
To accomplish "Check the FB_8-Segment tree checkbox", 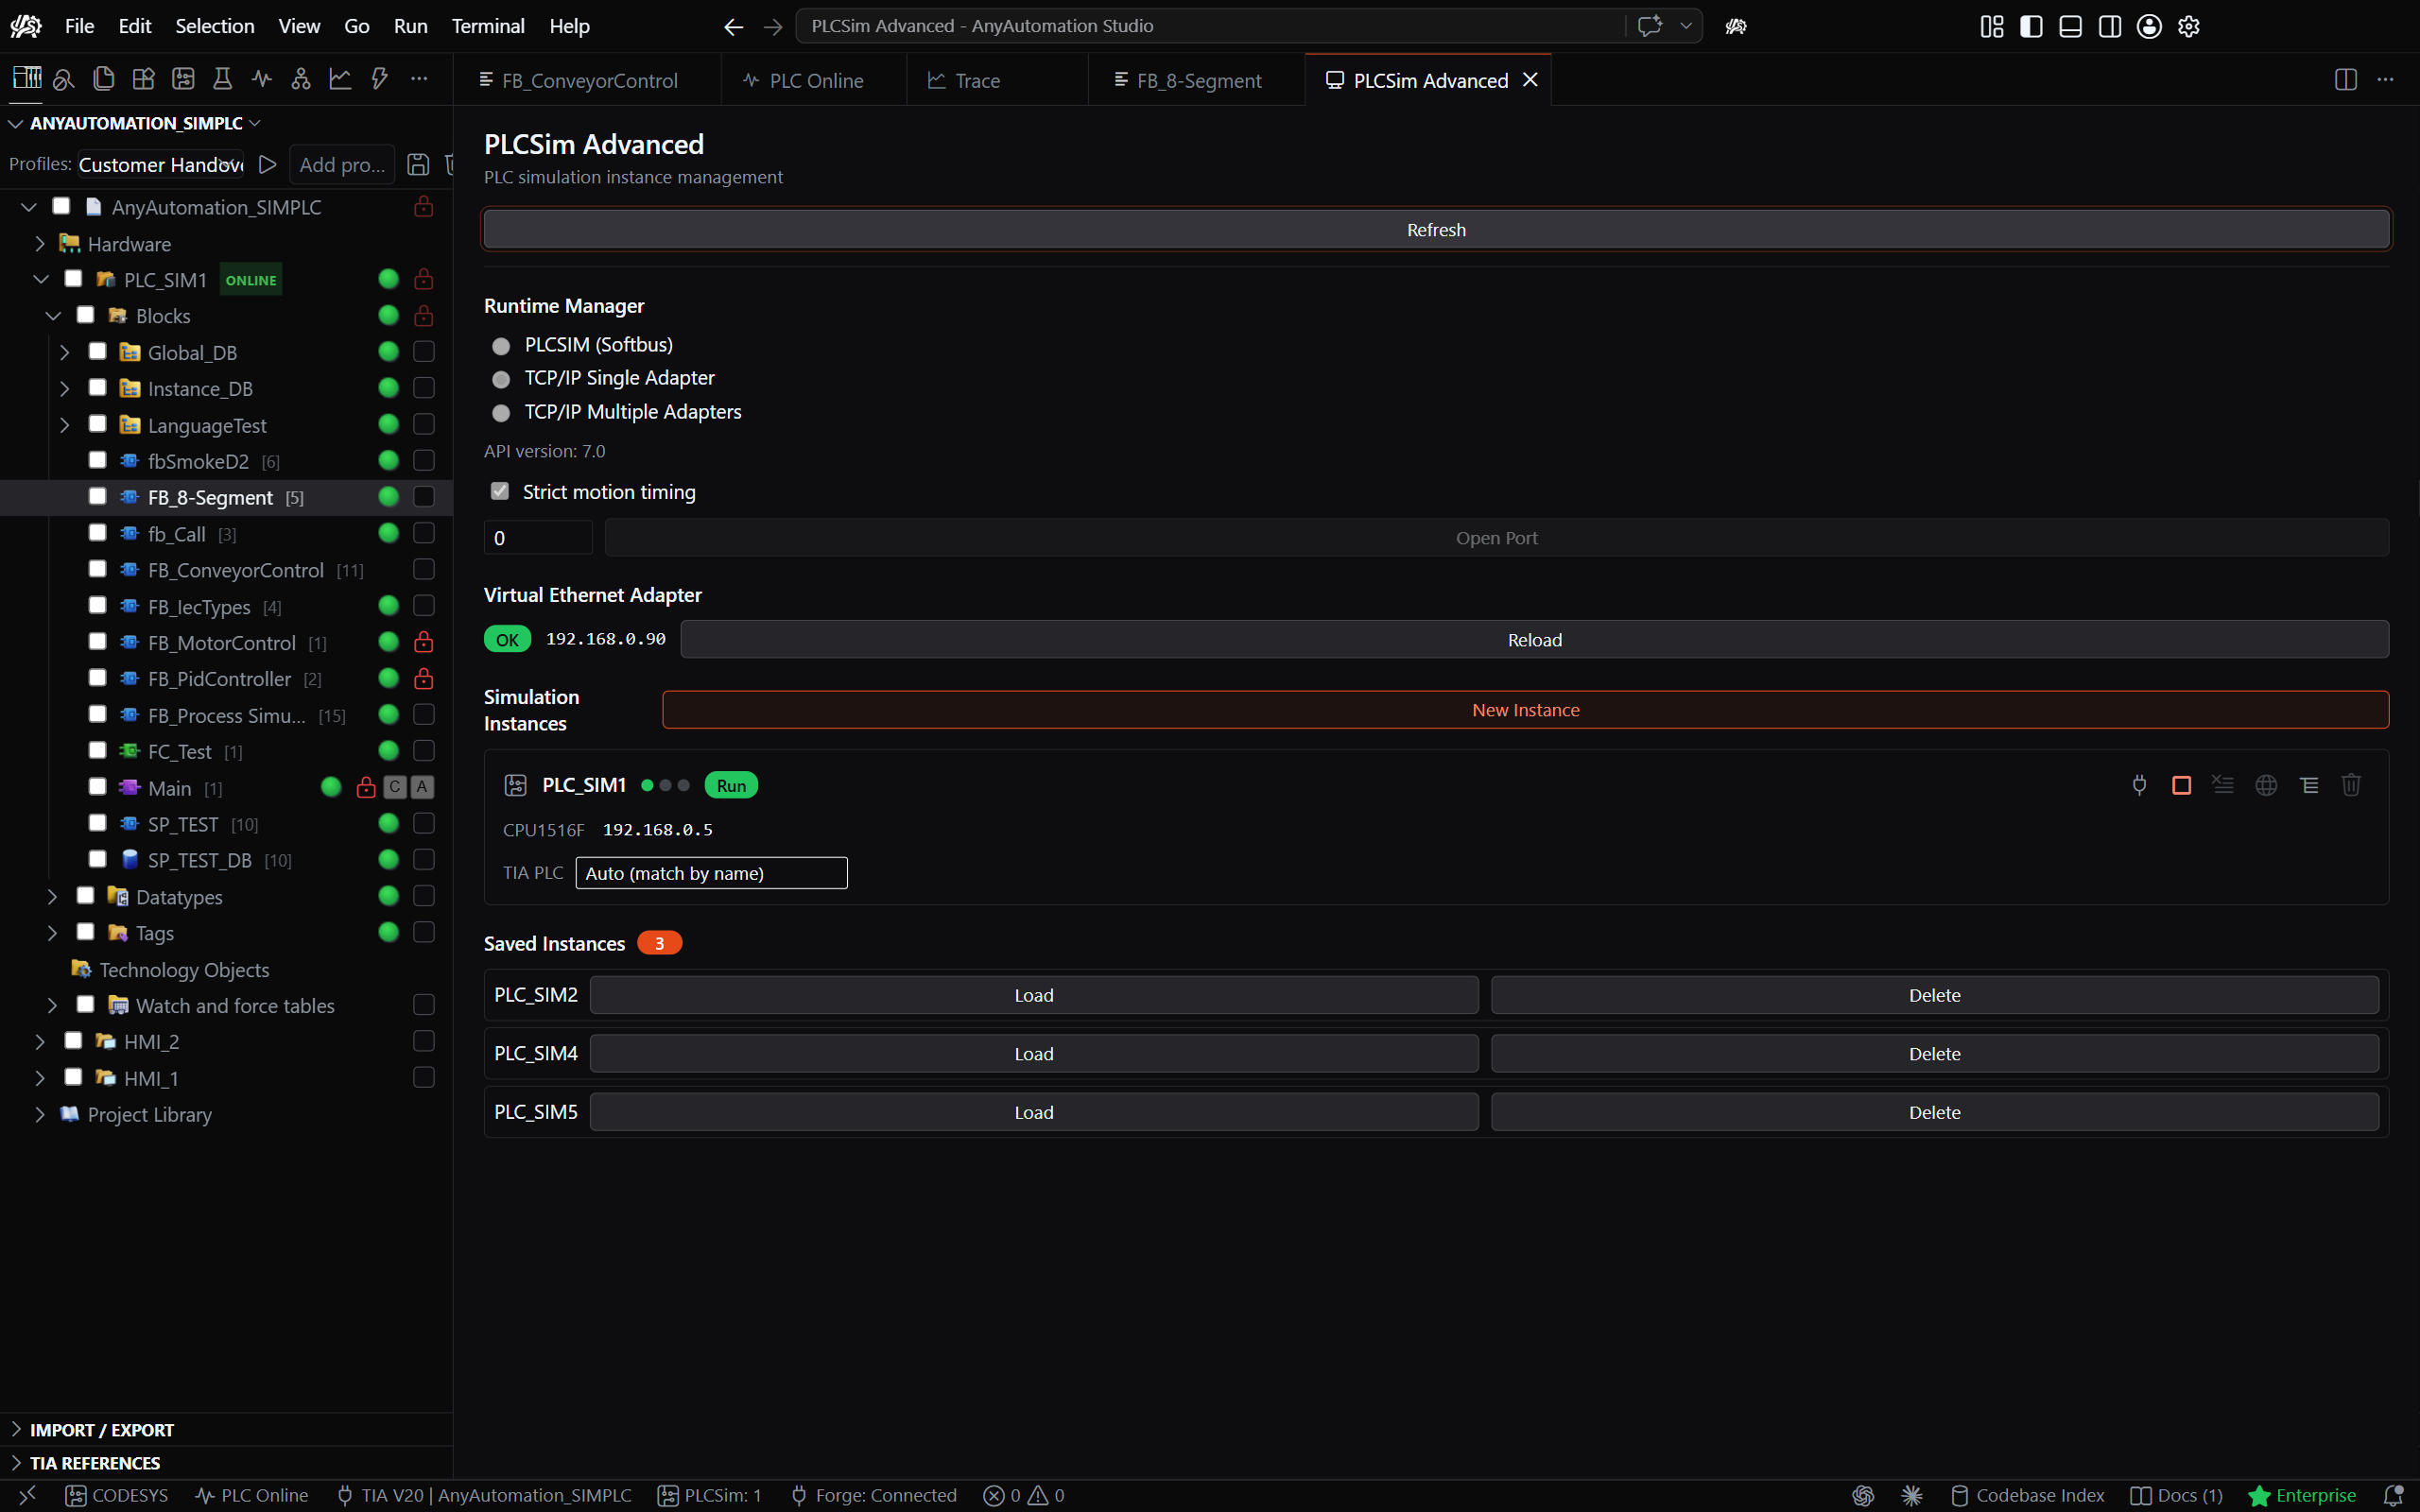I will point(97,496).
